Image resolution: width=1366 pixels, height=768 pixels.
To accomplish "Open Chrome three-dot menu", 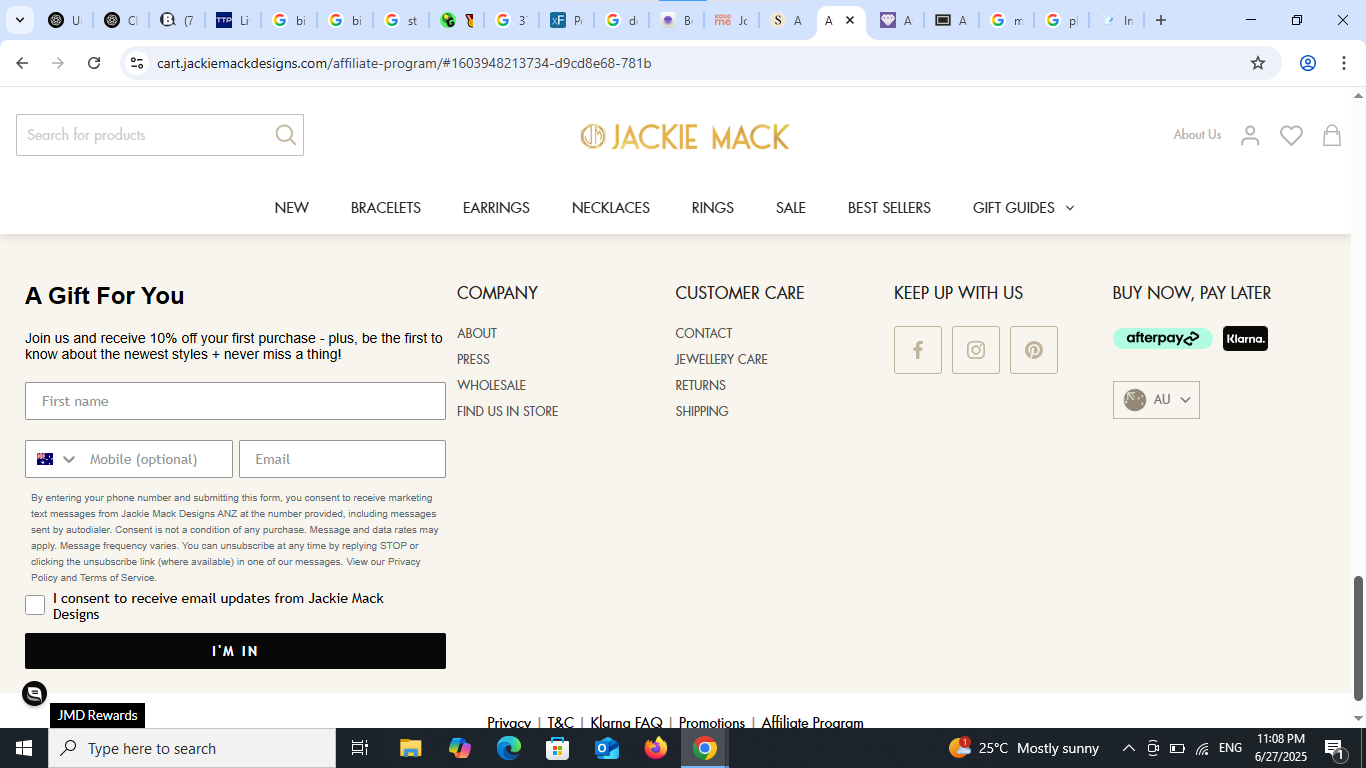I will (1342, 63).
